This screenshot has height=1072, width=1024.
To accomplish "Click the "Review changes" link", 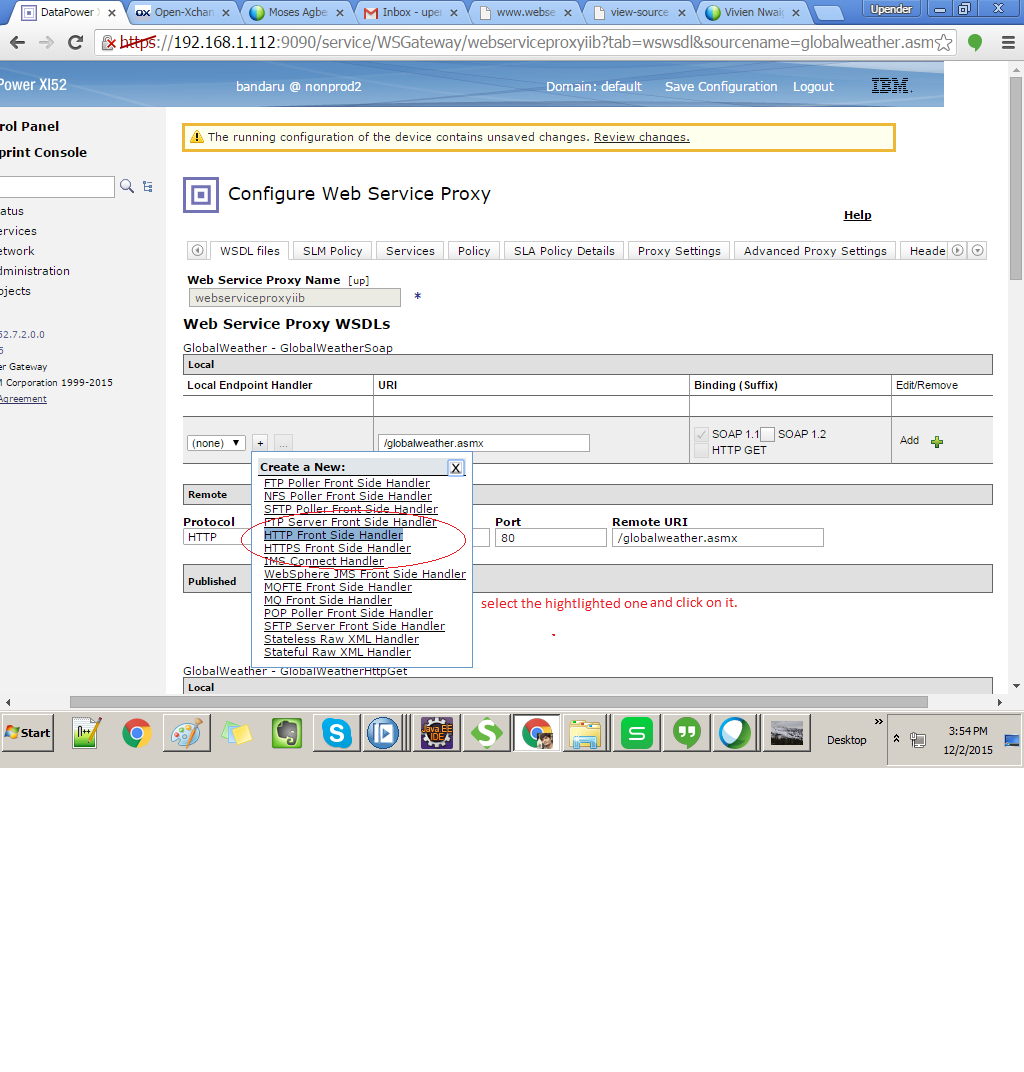I will coord(643,137).
